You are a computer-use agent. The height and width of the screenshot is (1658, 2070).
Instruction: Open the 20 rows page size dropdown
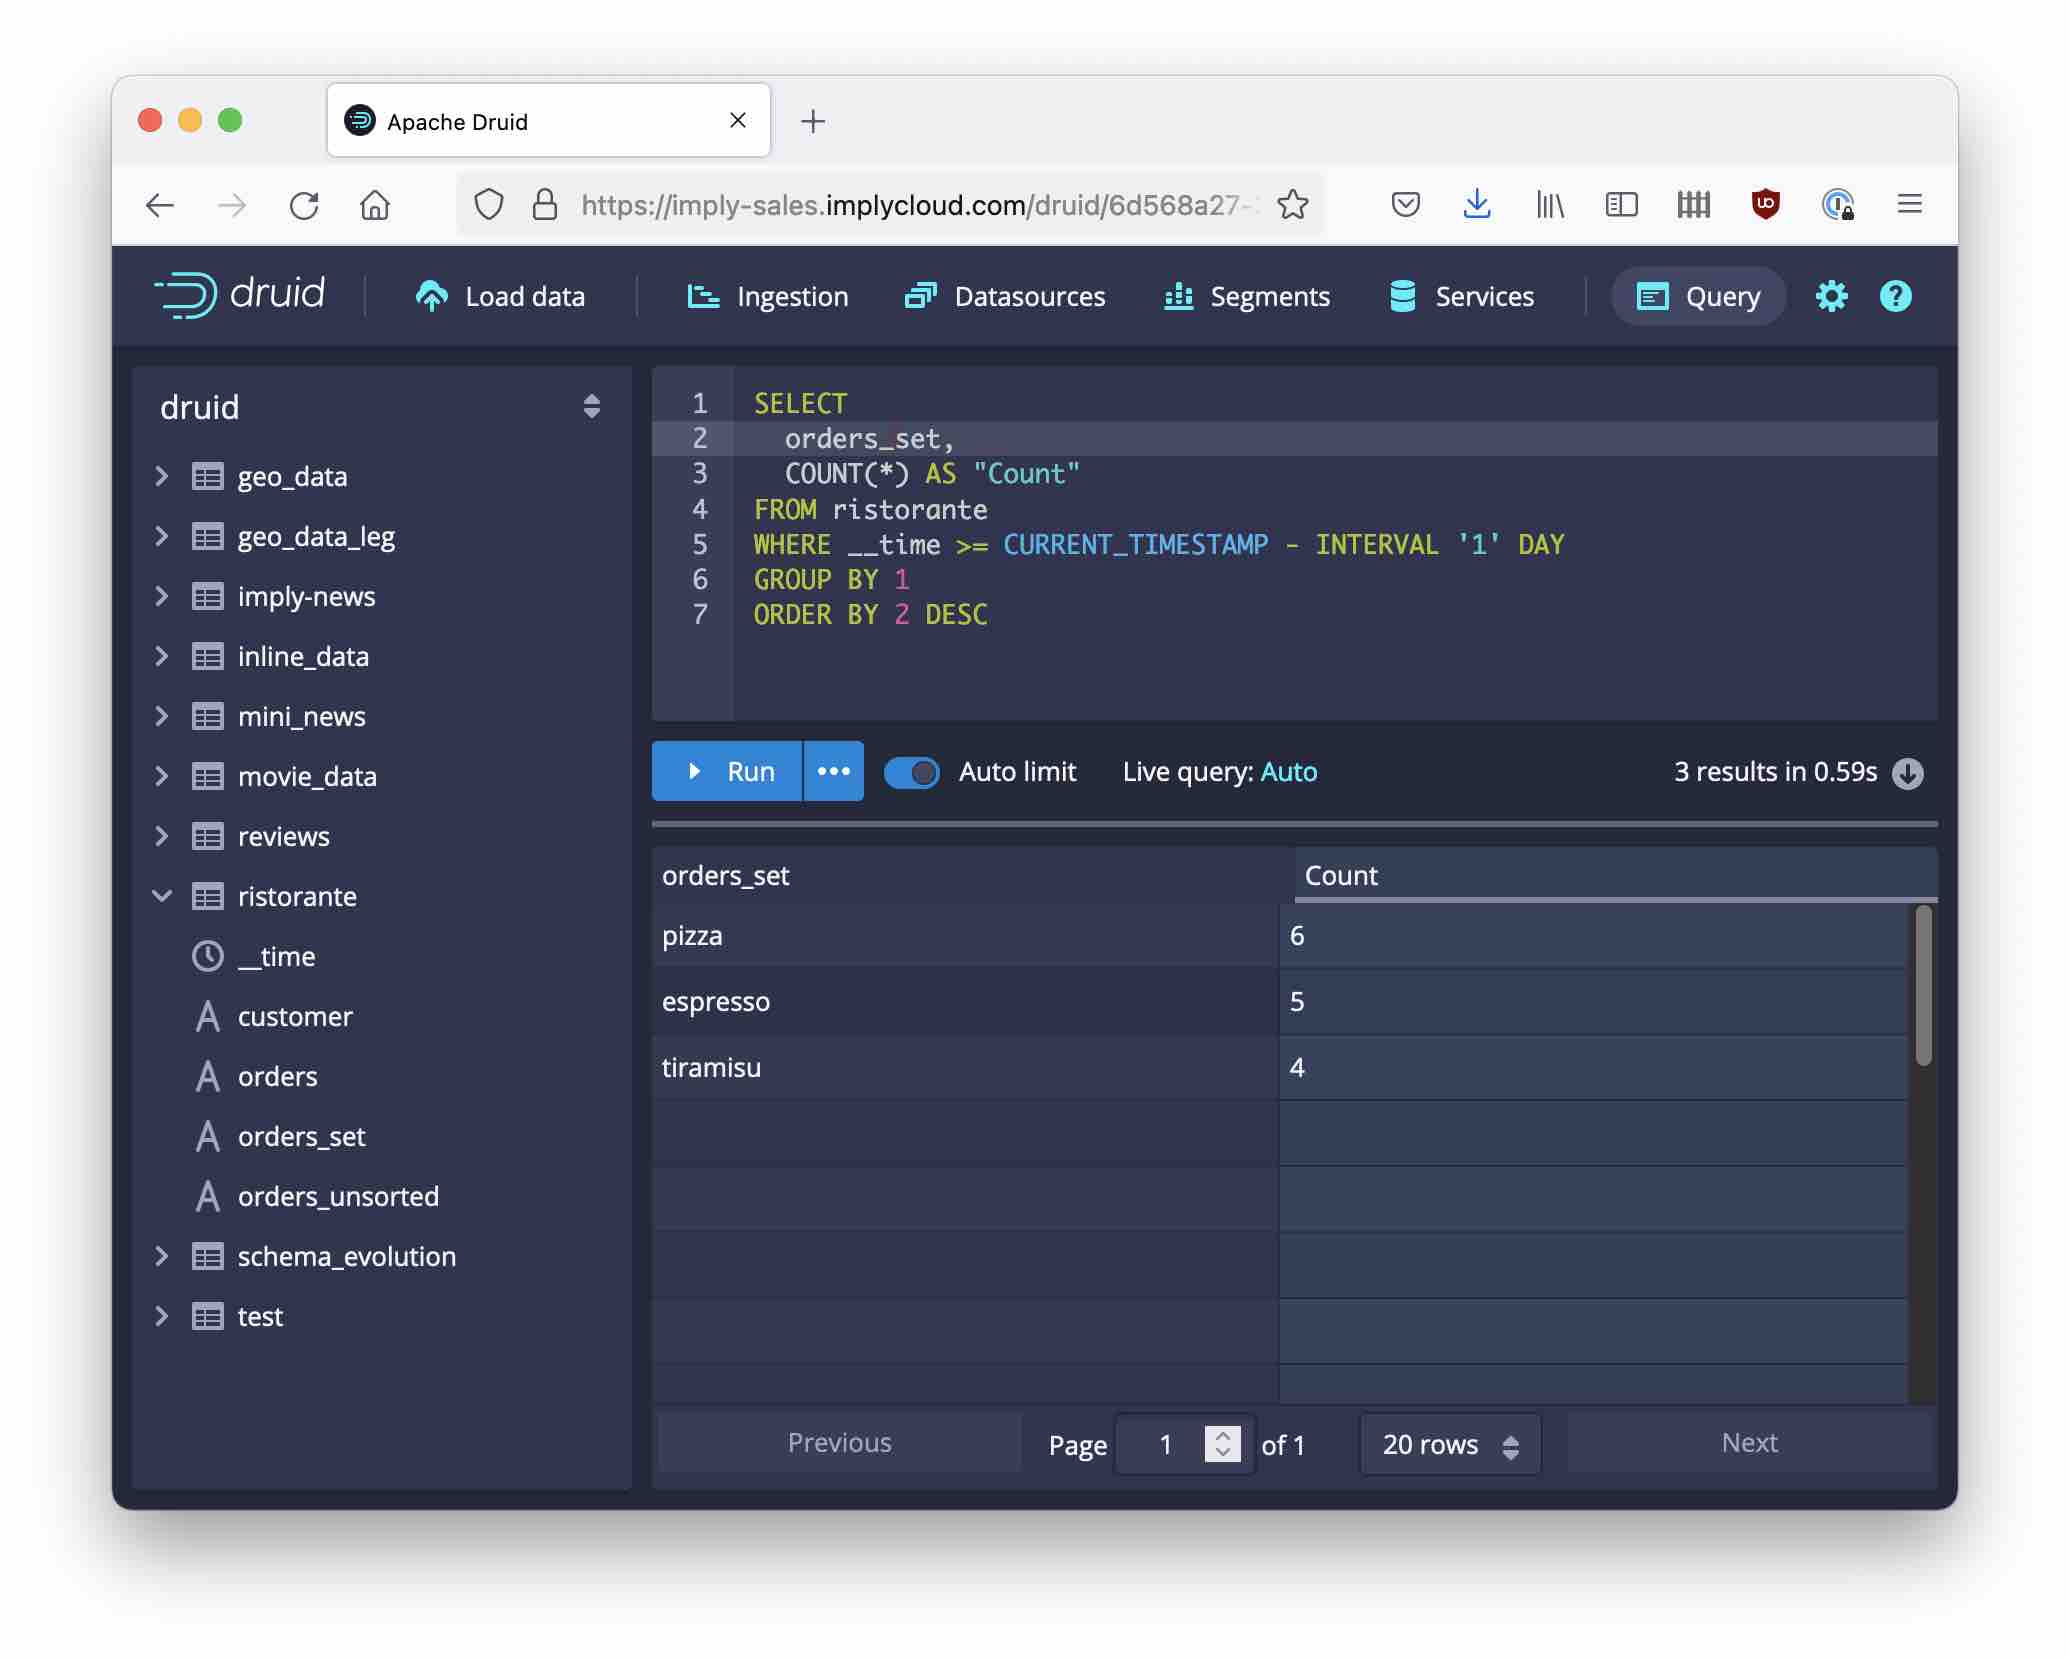1449,1444
